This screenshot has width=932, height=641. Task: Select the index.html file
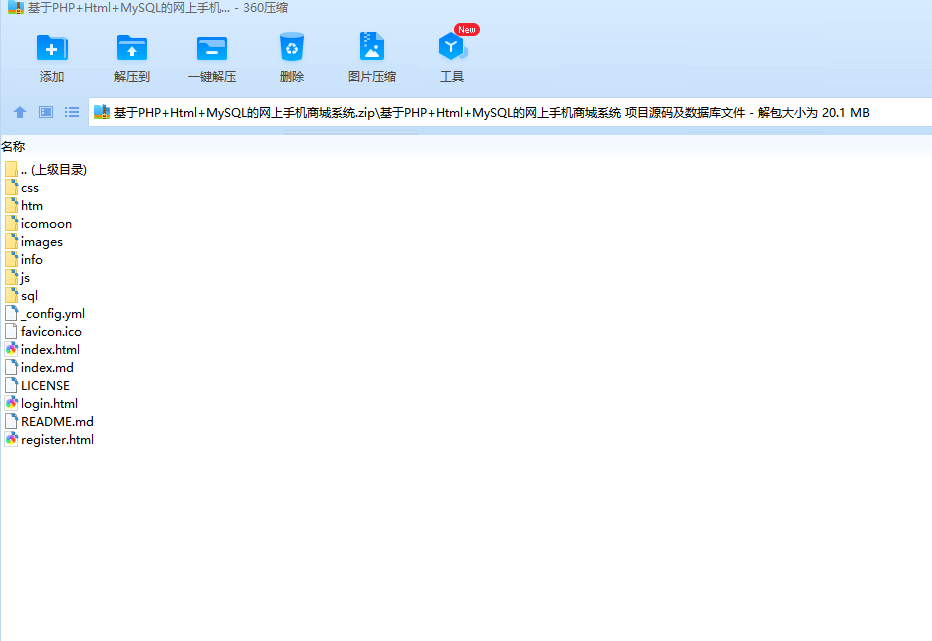[42, 350]
